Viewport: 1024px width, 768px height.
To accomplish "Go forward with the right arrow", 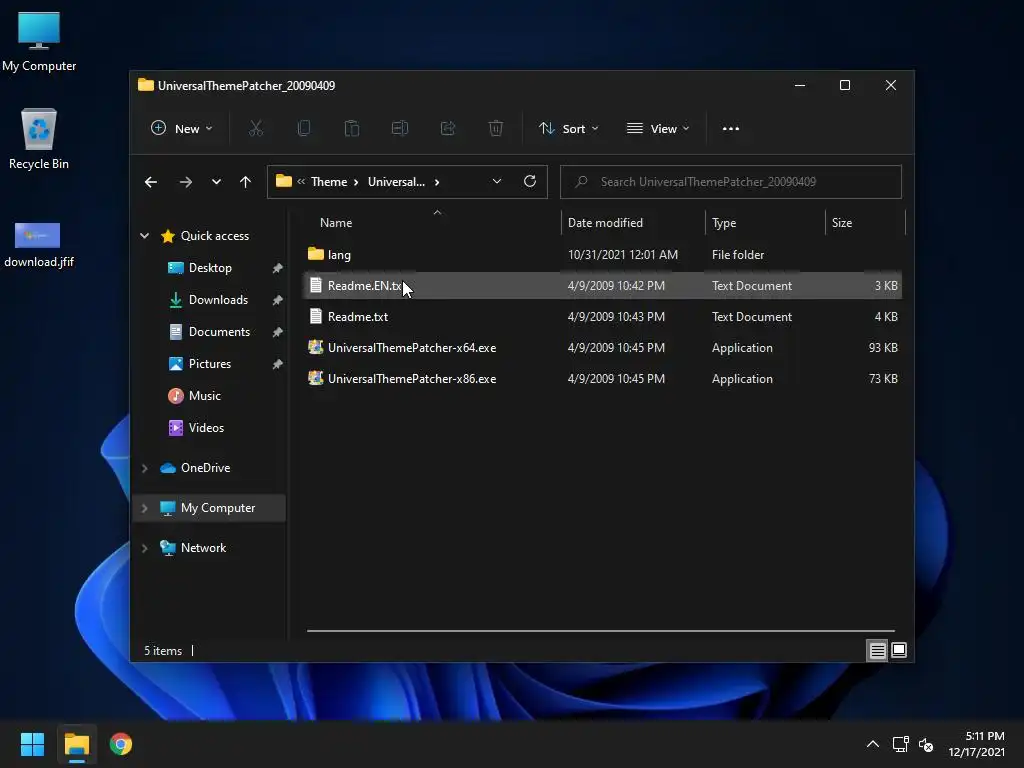I will 185,182.
